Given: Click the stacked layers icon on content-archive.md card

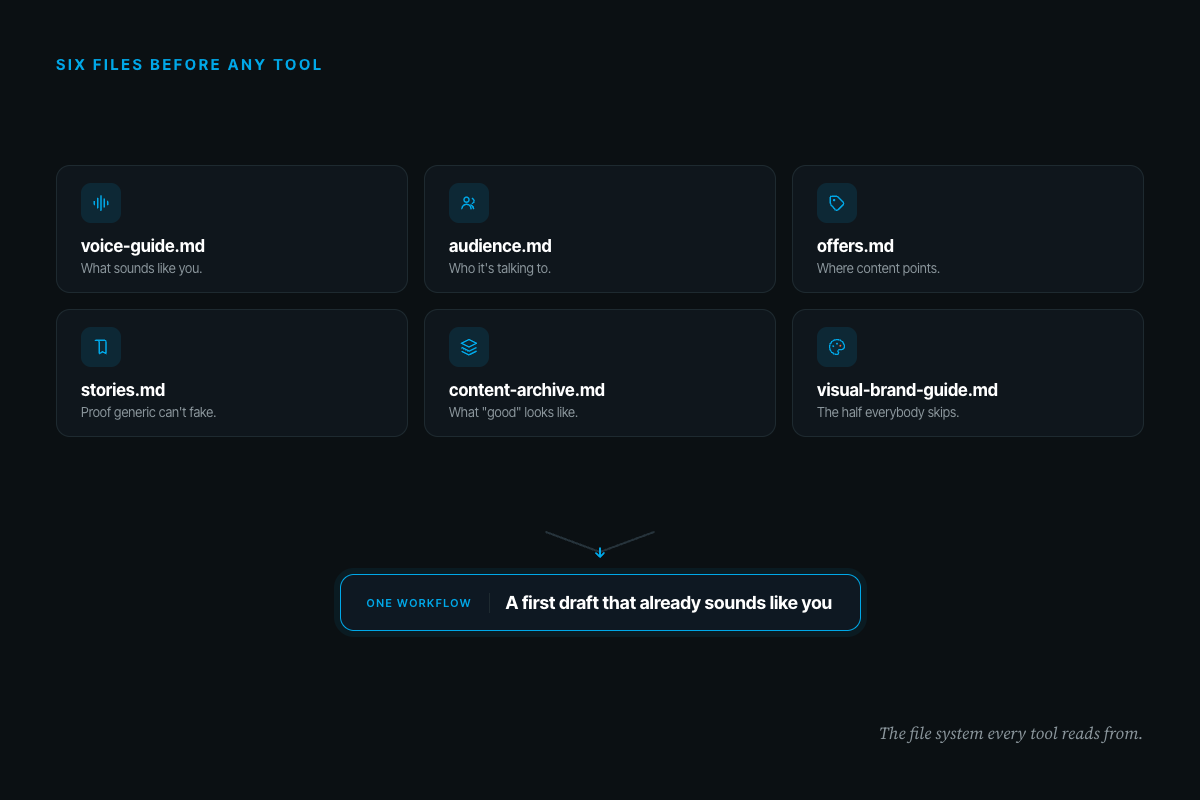Looking at the screenshot, I should click(469, 347).
